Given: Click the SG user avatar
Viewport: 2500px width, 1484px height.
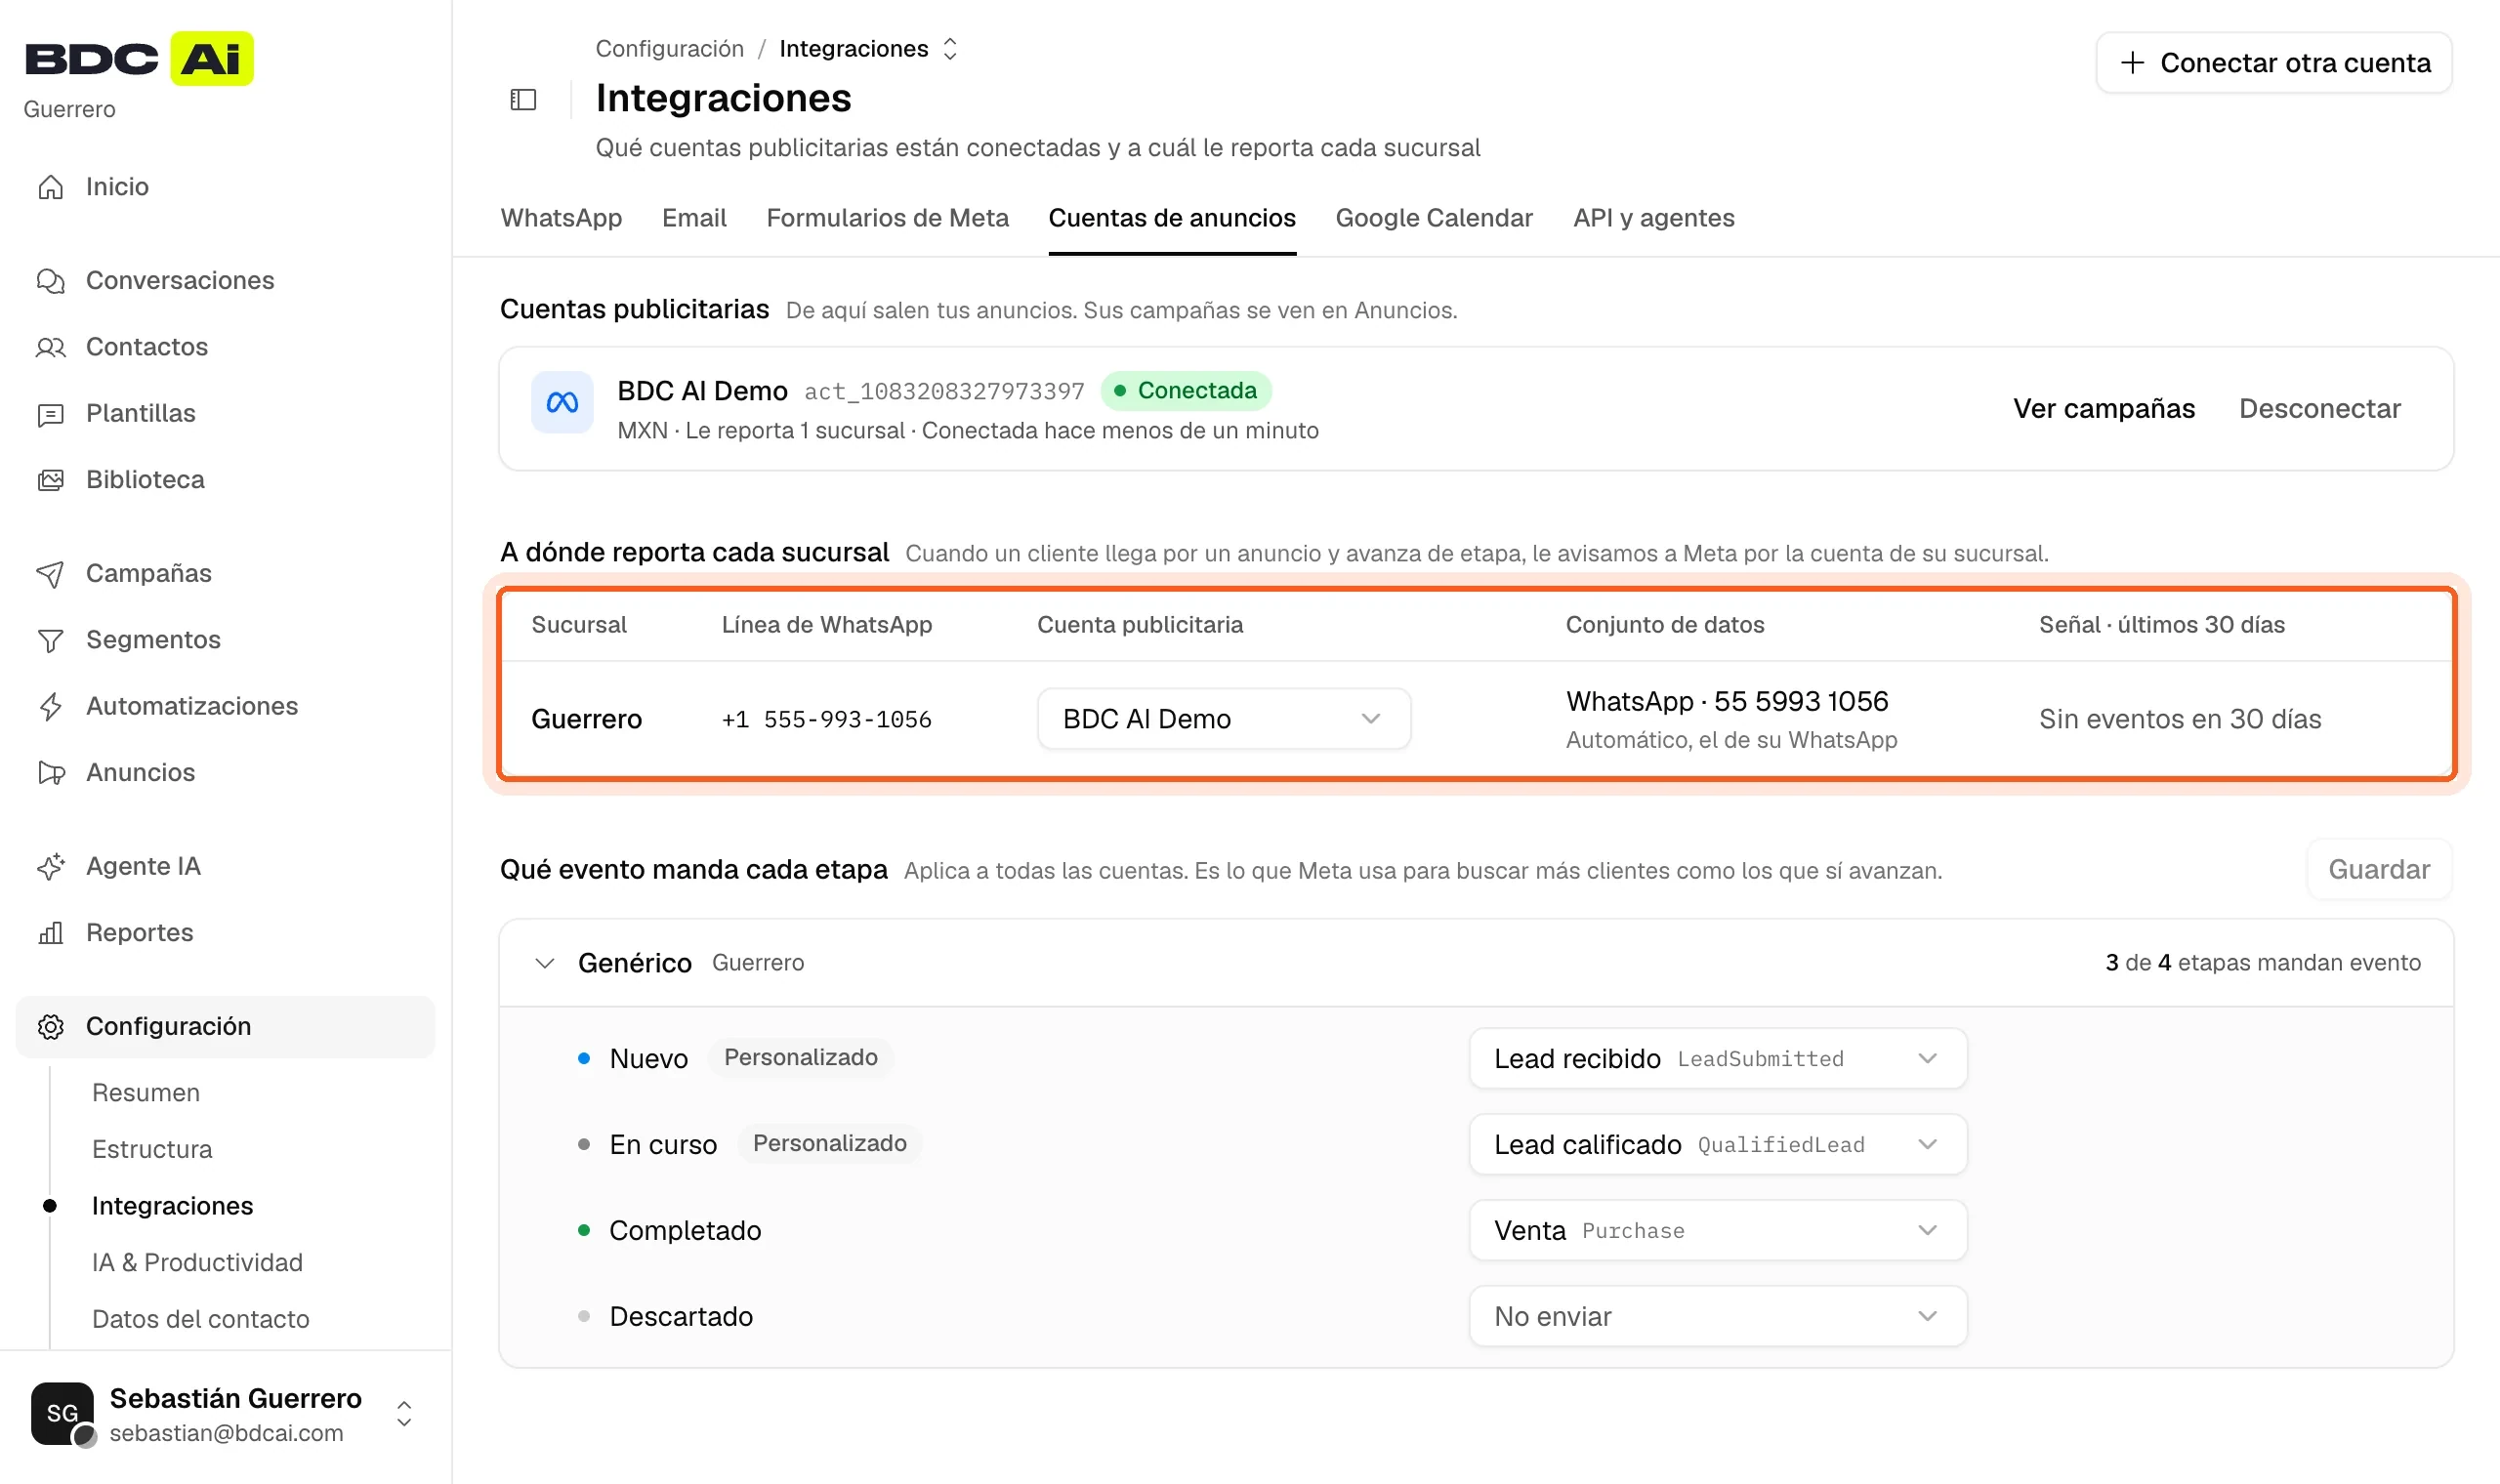Looking at the screenshot, I should (62, 1413).
